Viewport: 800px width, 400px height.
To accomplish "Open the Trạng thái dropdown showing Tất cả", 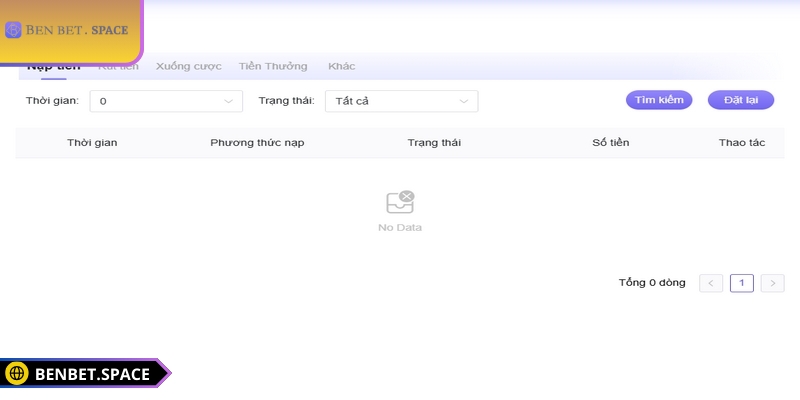I will [402, 101].
